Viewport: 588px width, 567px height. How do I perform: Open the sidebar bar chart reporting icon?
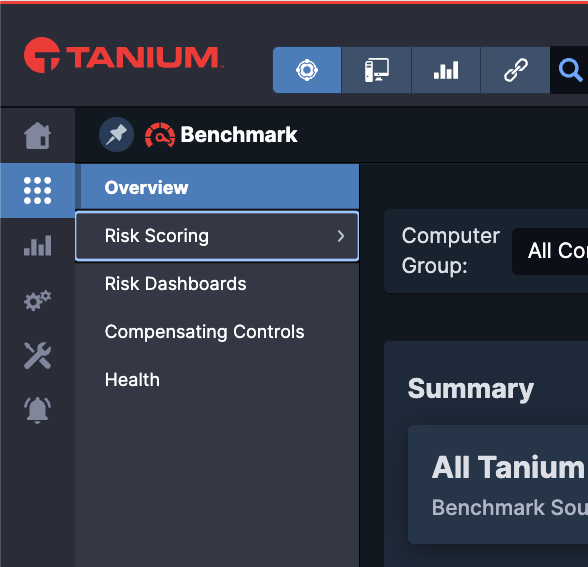pos(38,246)
